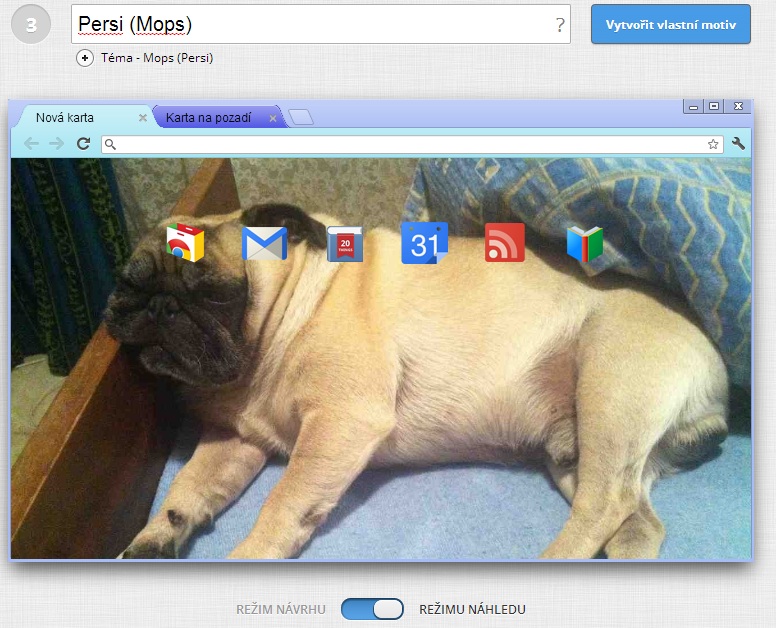Open a new tab with the blank tab button

301,117
